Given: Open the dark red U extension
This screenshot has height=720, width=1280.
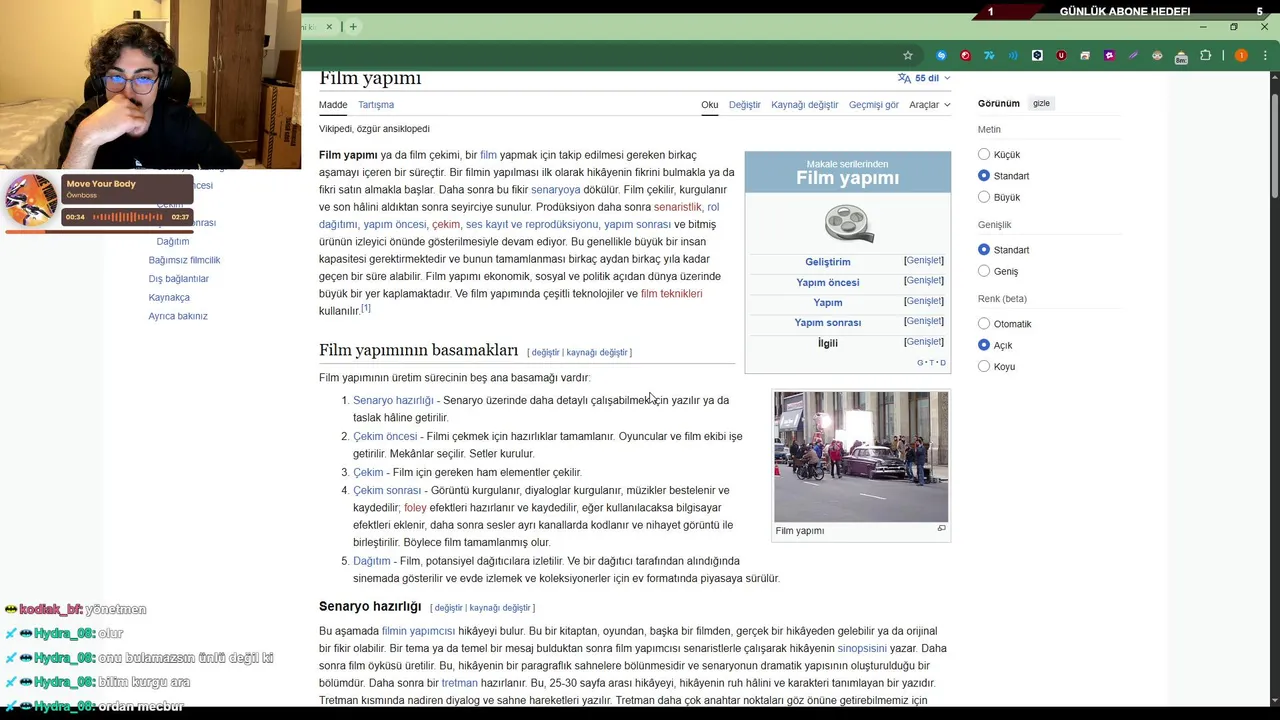Looking at the screenshot, I should pos(1061,56).
